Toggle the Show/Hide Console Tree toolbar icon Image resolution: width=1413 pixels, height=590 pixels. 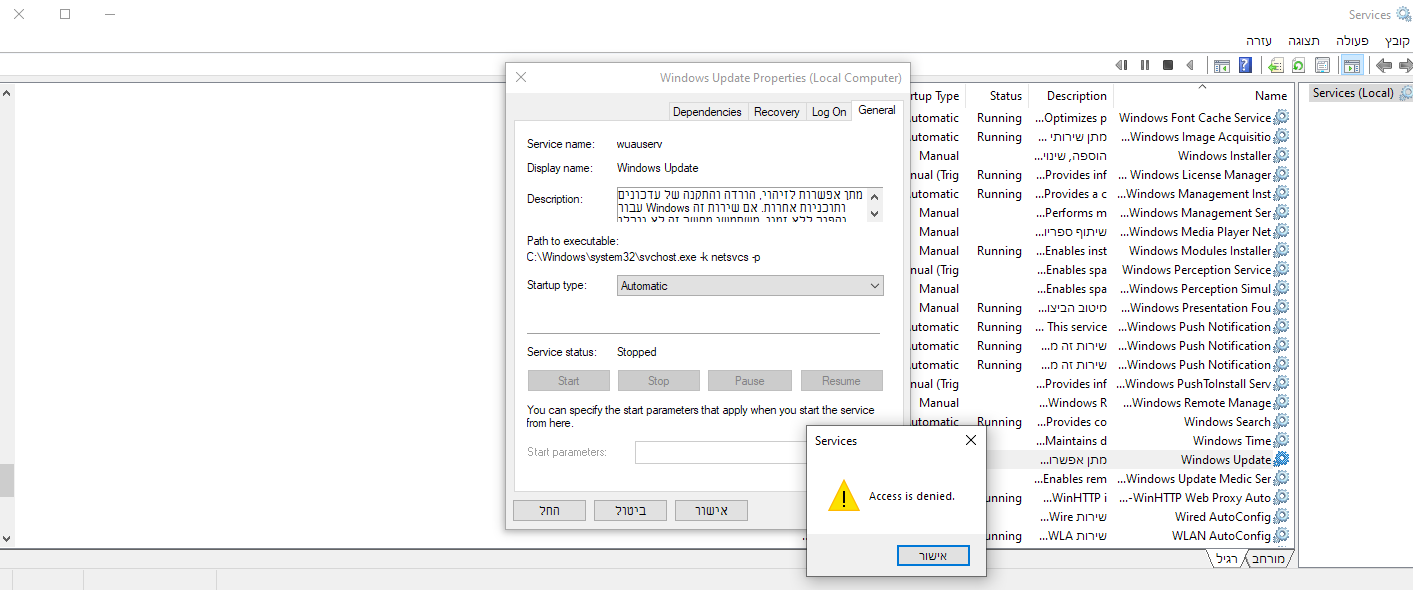click(1352, 65)
